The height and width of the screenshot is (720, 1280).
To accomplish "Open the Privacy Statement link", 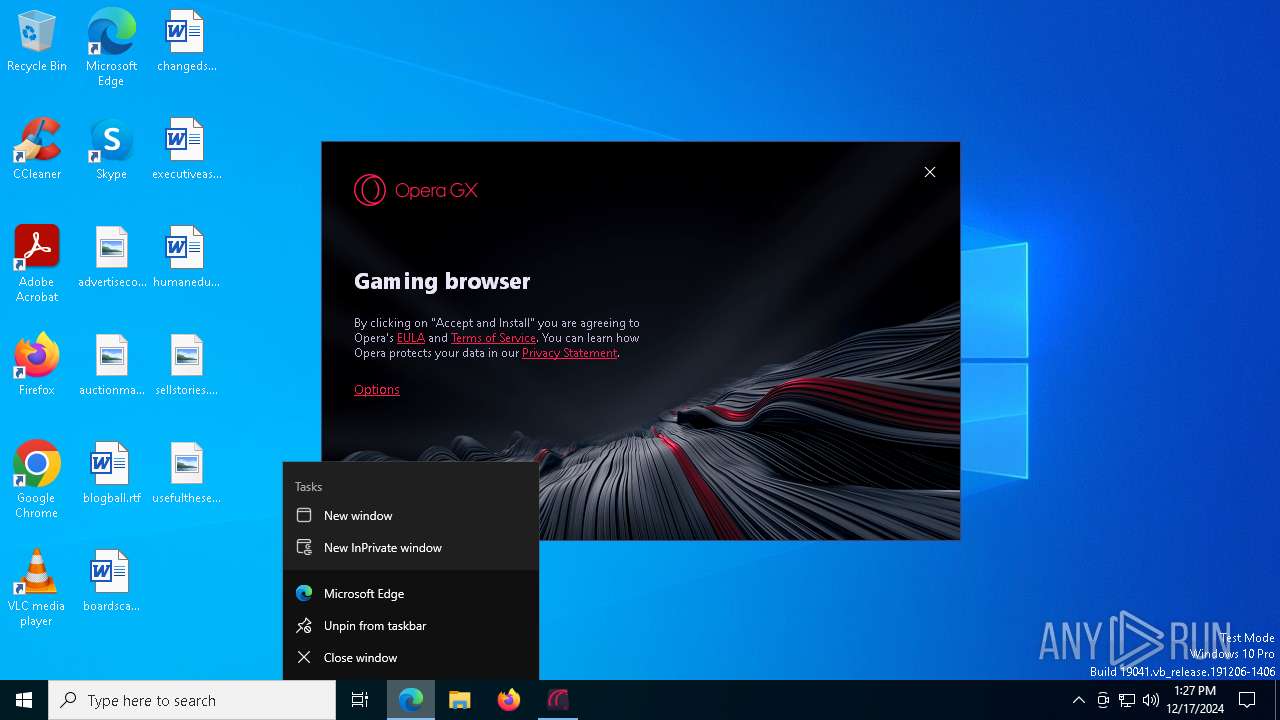I will [569, 353].
